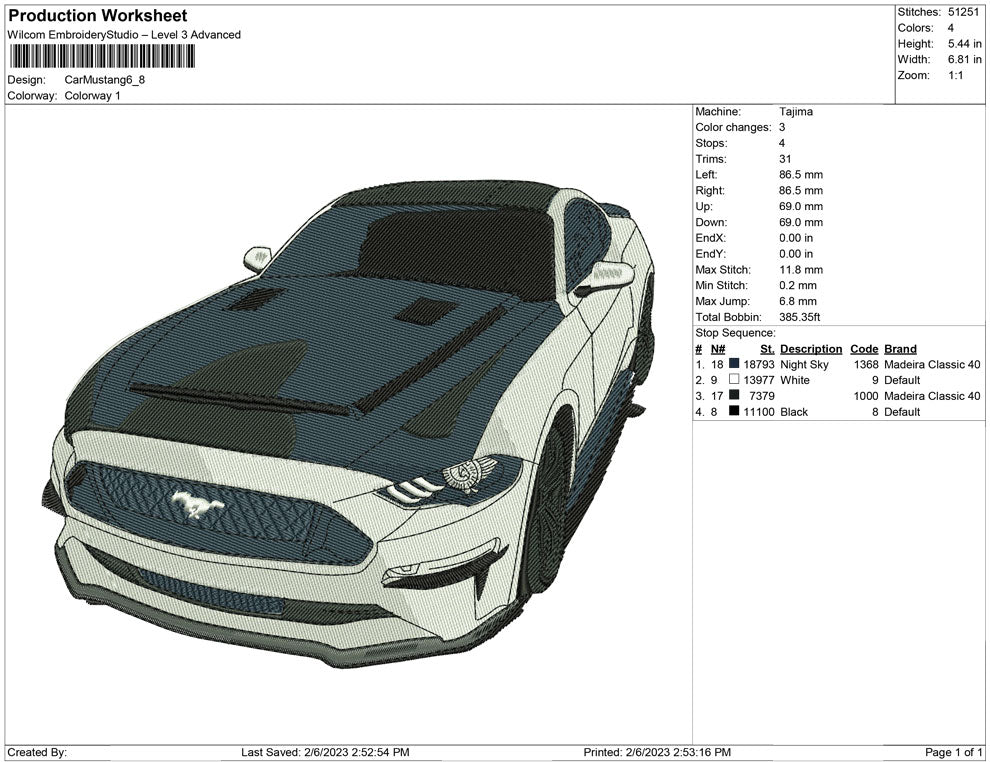Click the Tajima machine value
The height and width of the screenshot is (762, 990).
pyautogui.click(x=796, y=112)
